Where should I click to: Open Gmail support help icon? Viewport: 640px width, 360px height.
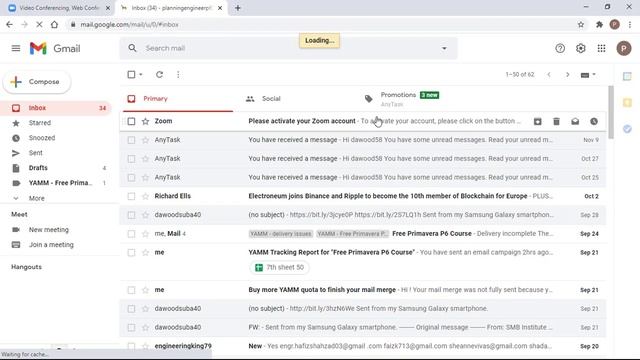pyautogui.click(x=560, y=49)
